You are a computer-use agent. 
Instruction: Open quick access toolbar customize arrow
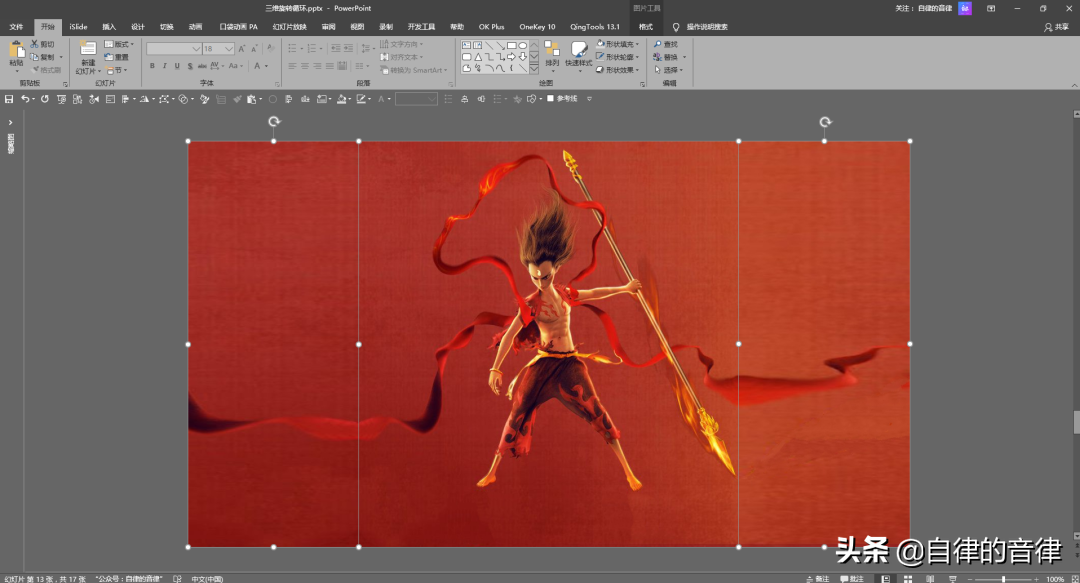tap(589, 99)
